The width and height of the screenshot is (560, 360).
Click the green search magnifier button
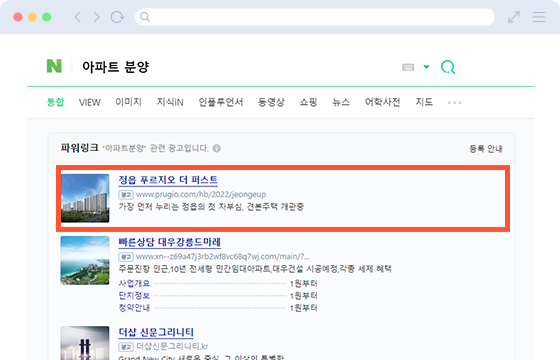(x=448, y=67)
